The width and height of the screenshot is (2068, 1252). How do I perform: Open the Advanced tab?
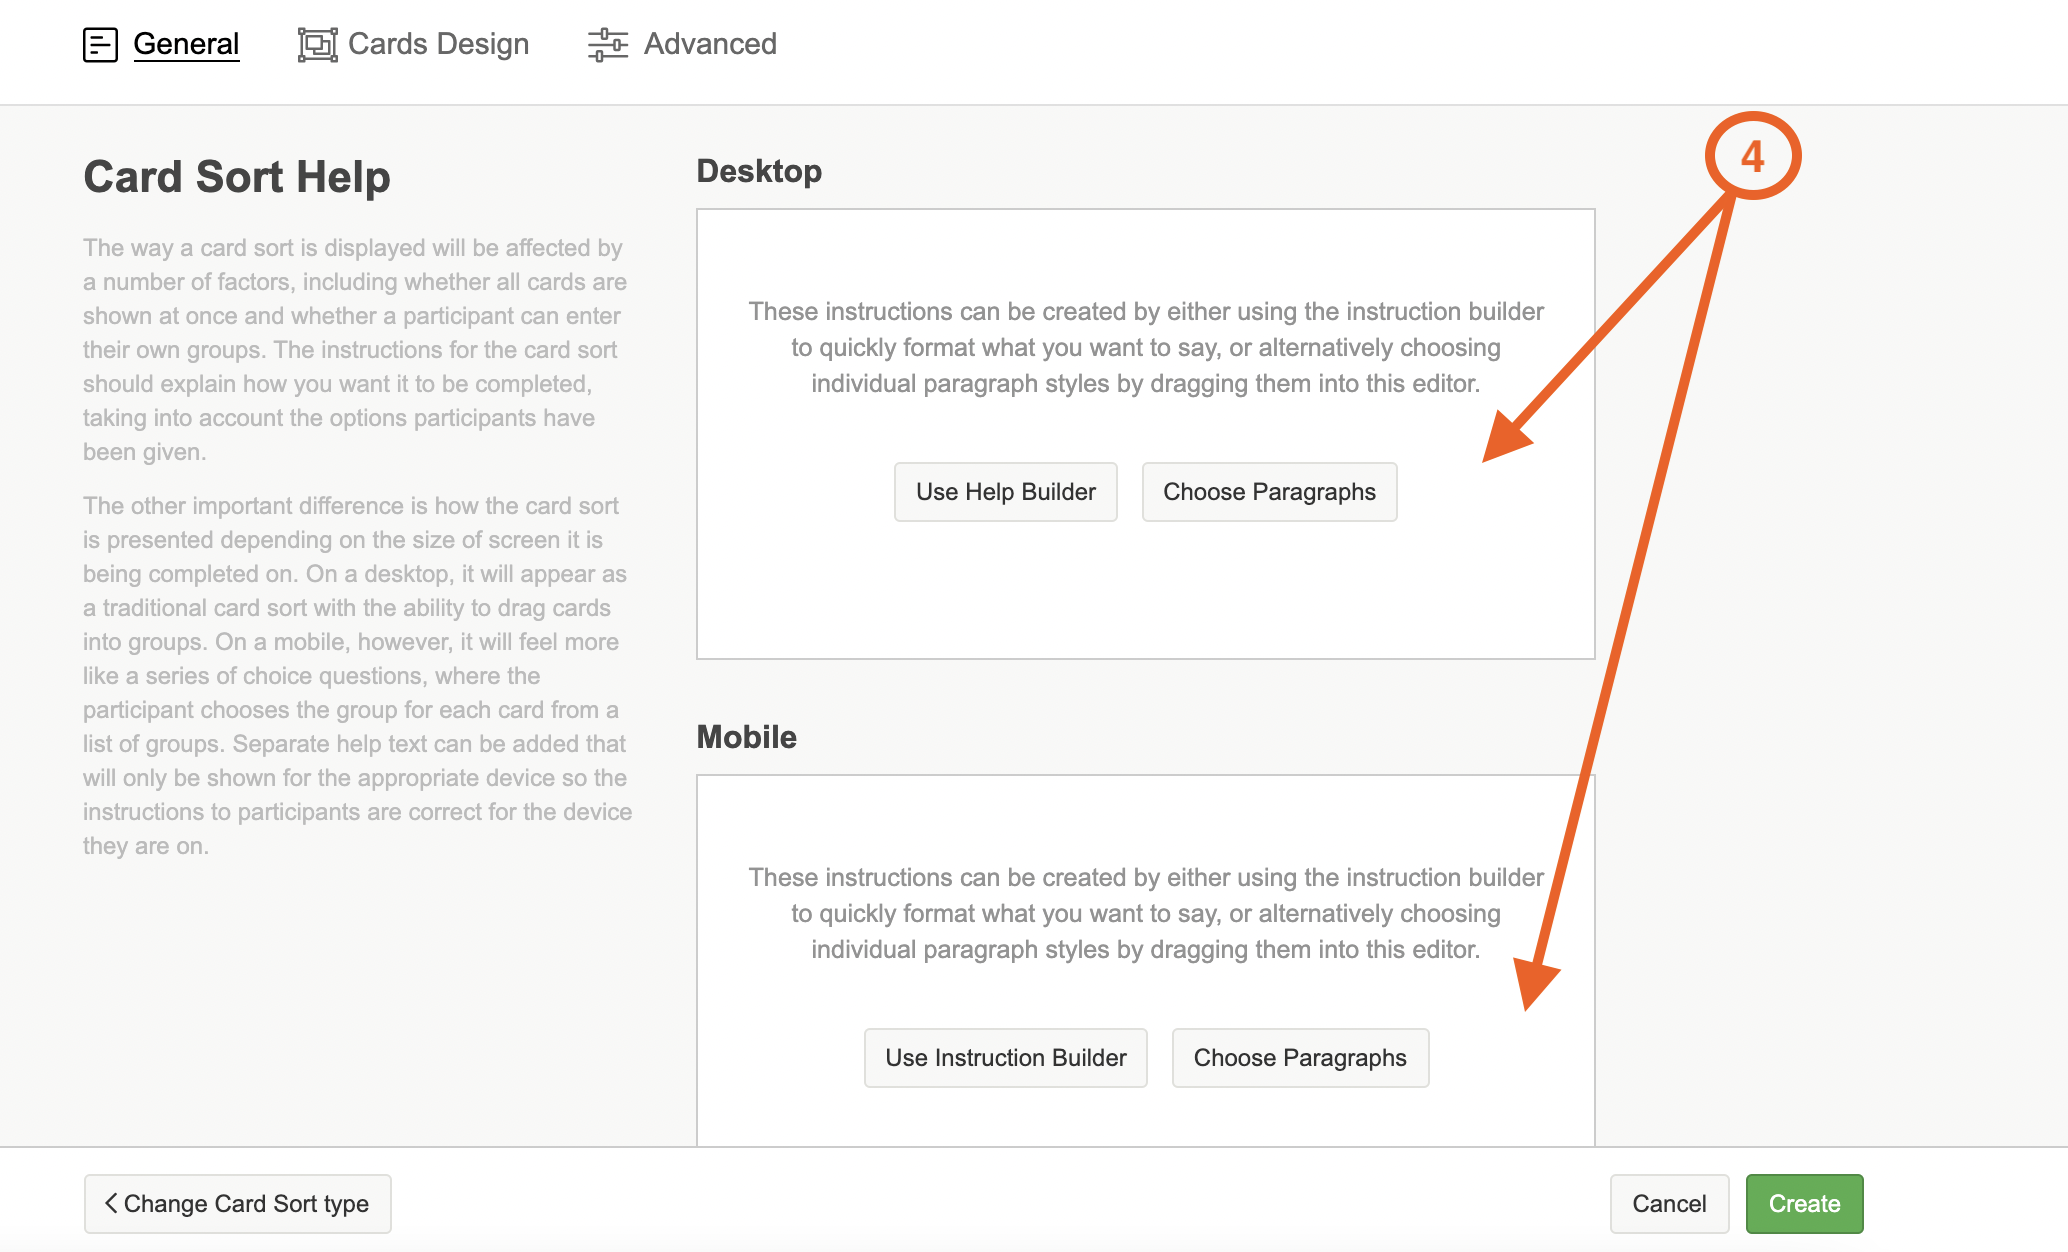pos(709,44)
